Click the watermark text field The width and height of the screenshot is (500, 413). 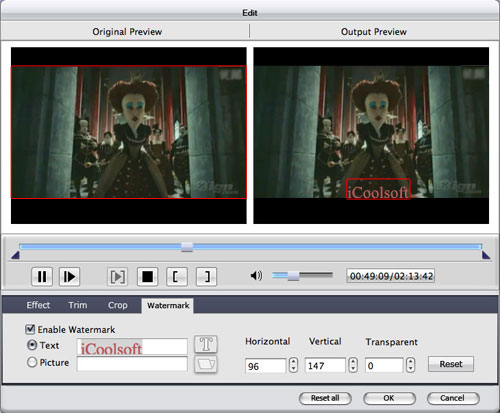tap(132, 347)
